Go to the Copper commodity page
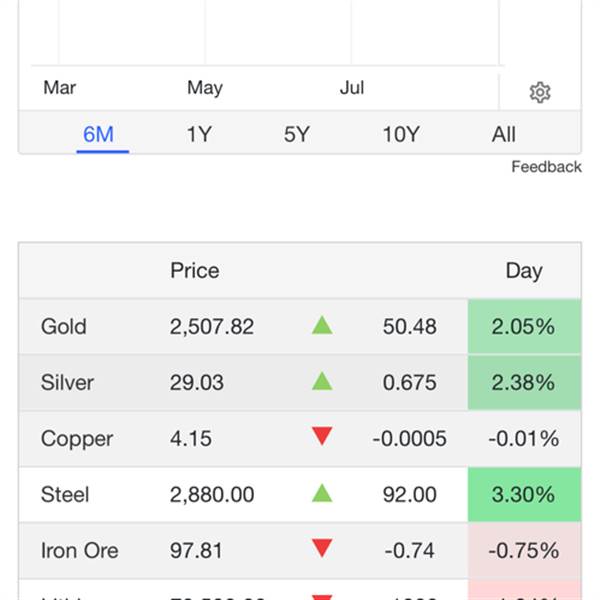600x600 pixels. (77, 438)
